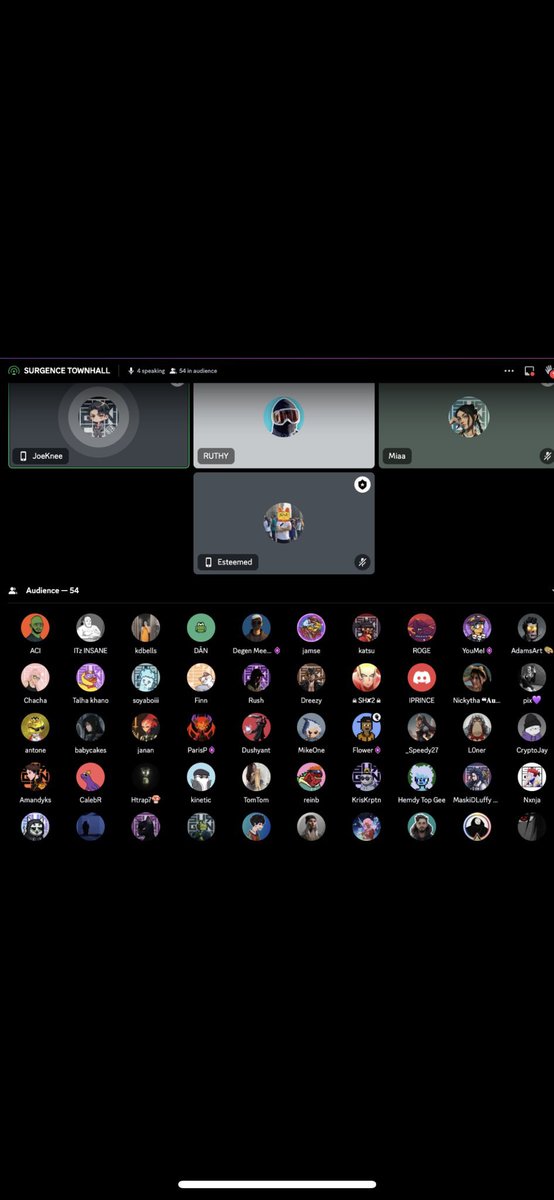
Task: Open audience member ROGE's avatar
Action: (421, 628)
